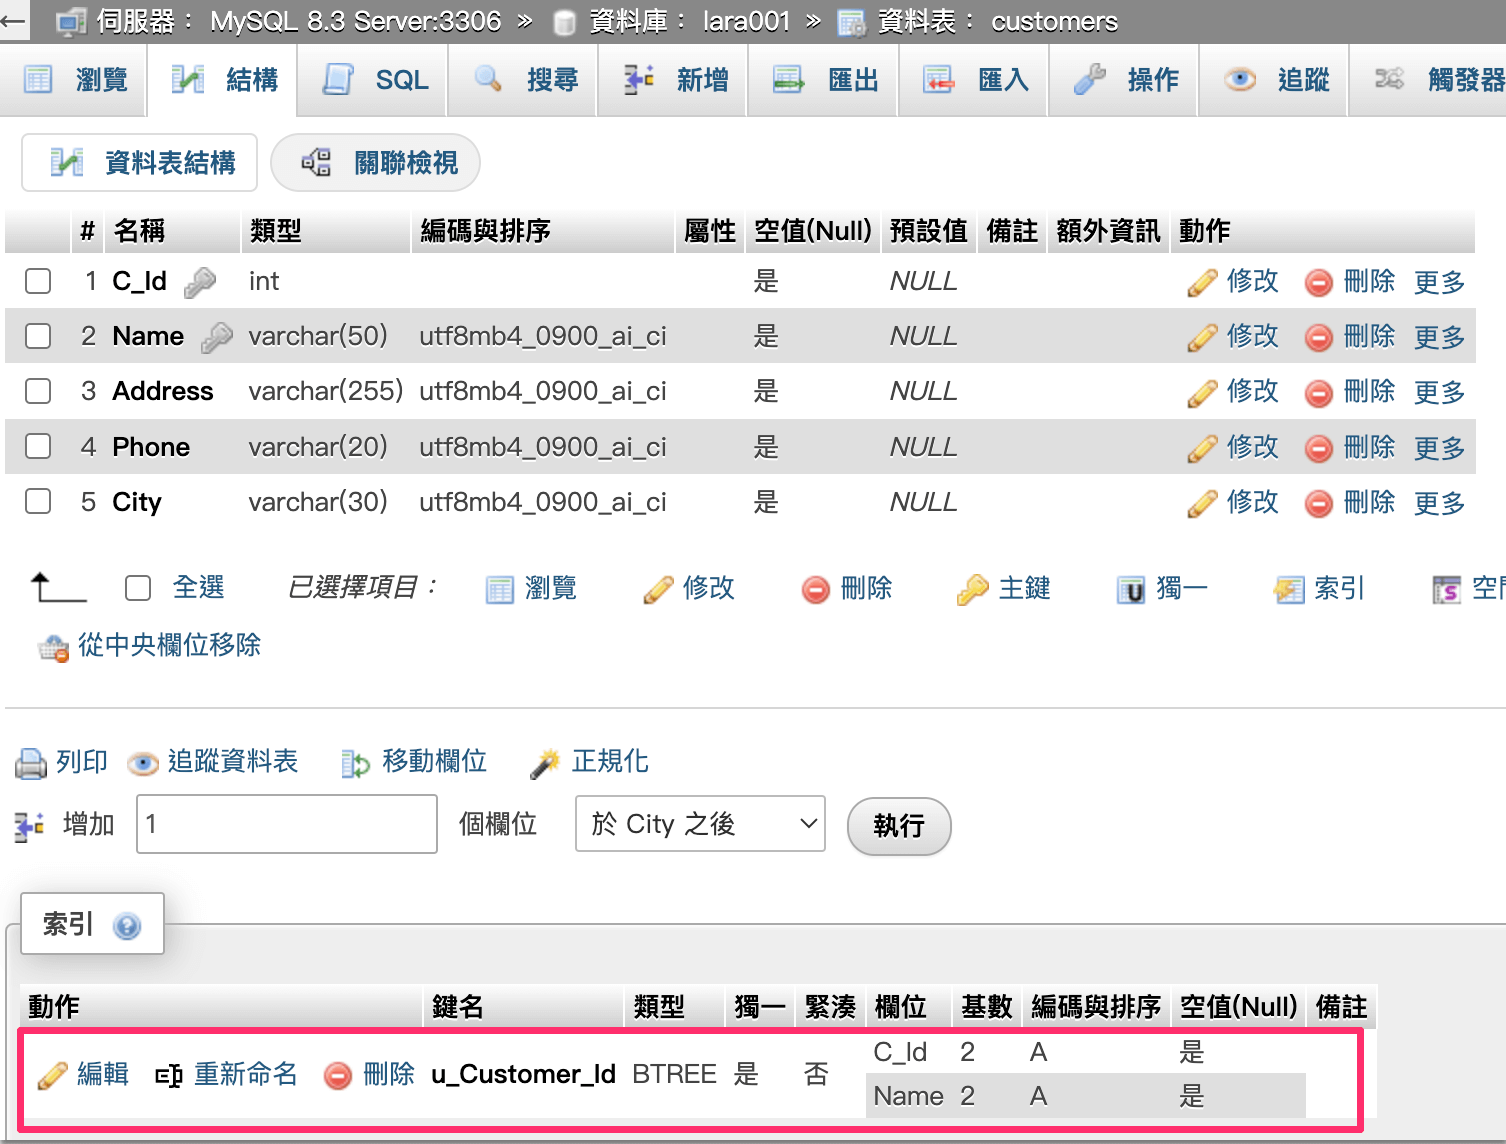
Task: Open 更多 menu for the C_Id row
Action: 1439,282
